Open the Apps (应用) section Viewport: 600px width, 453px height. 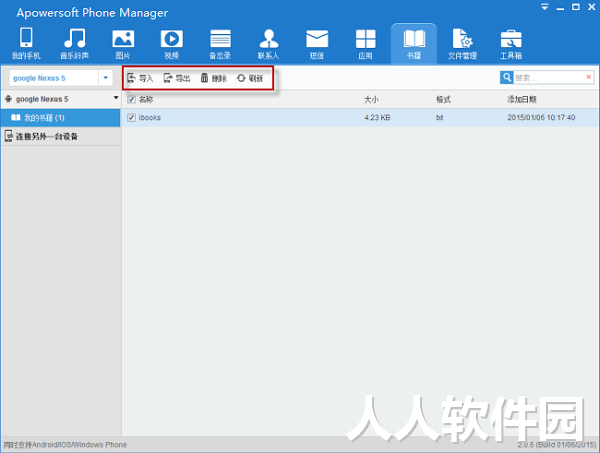(x=365, y=43)
